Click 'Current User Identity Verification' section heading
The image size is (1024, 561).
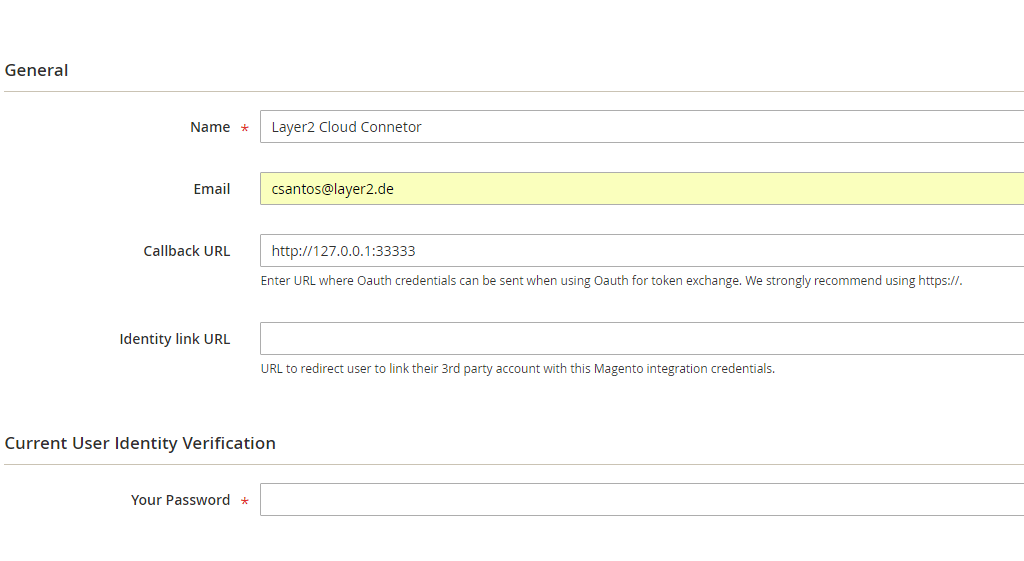point(140,443)
